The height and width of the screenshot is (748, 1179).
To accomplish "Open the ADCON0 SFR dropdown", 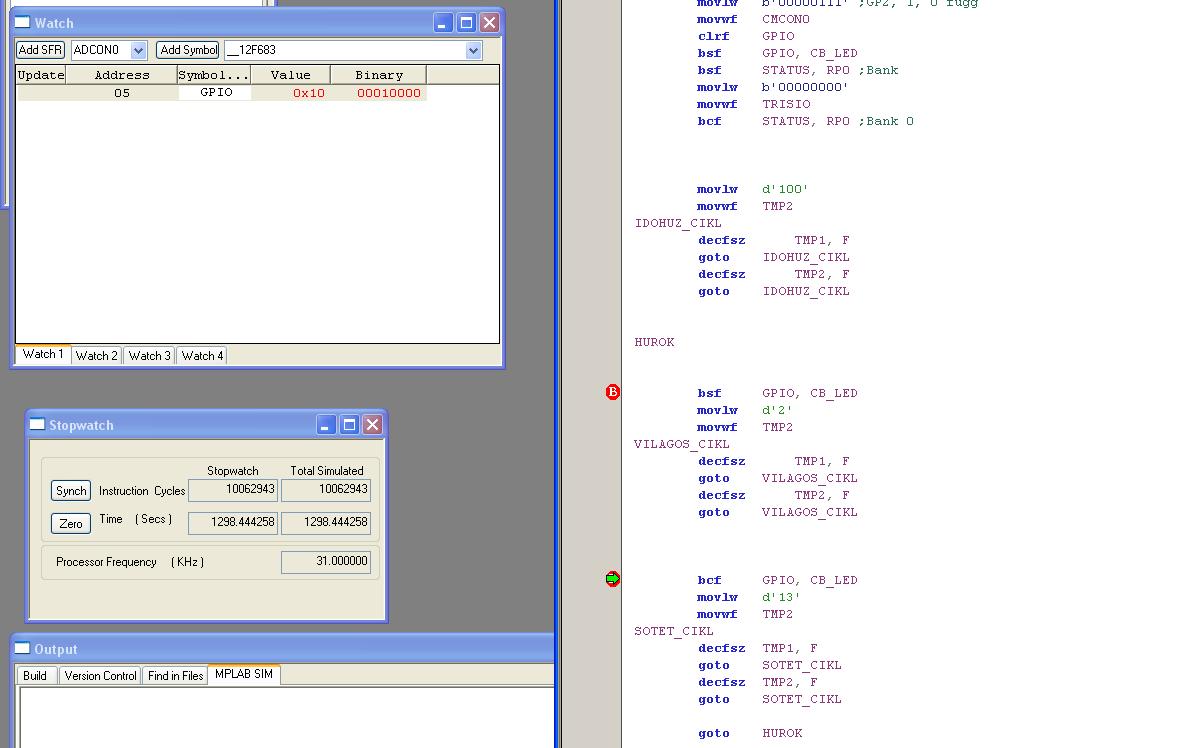I will [x=138, y=50].
